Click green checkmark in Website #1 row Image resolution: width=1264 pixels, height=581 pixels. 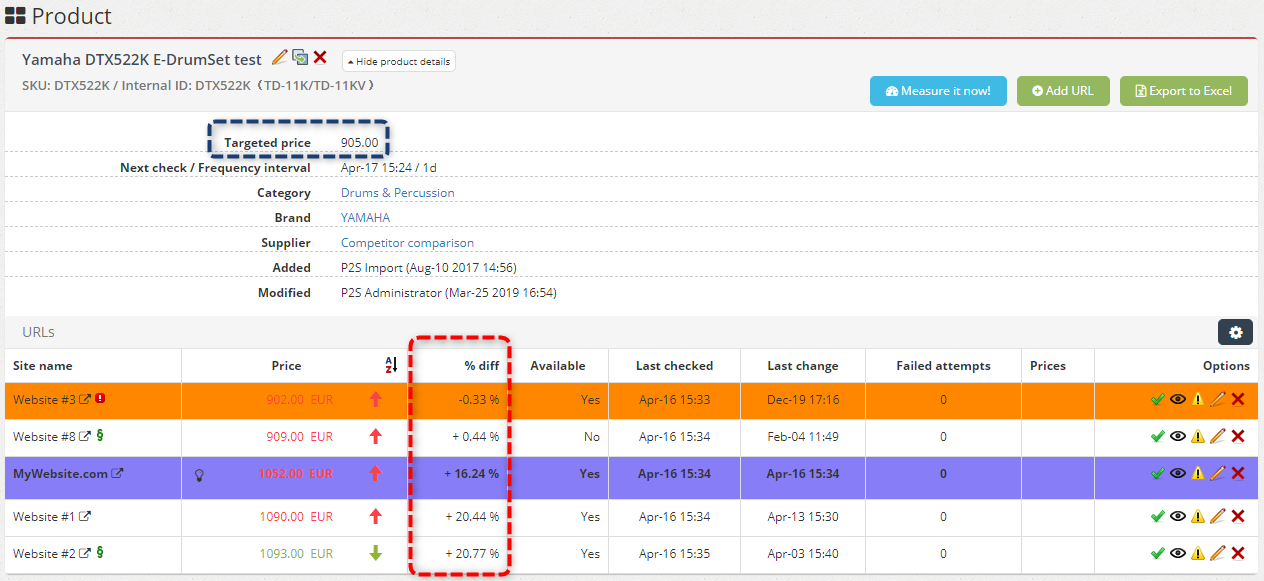[x=1158, y=517]
